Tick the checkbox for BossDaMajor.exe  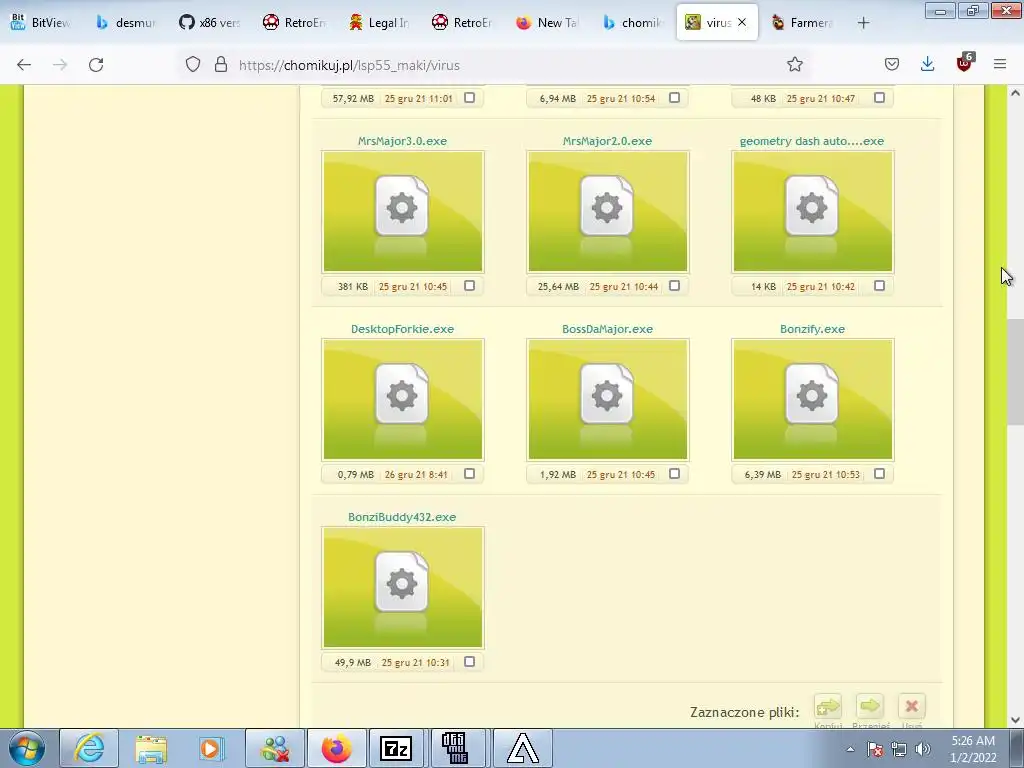[675, 473]
